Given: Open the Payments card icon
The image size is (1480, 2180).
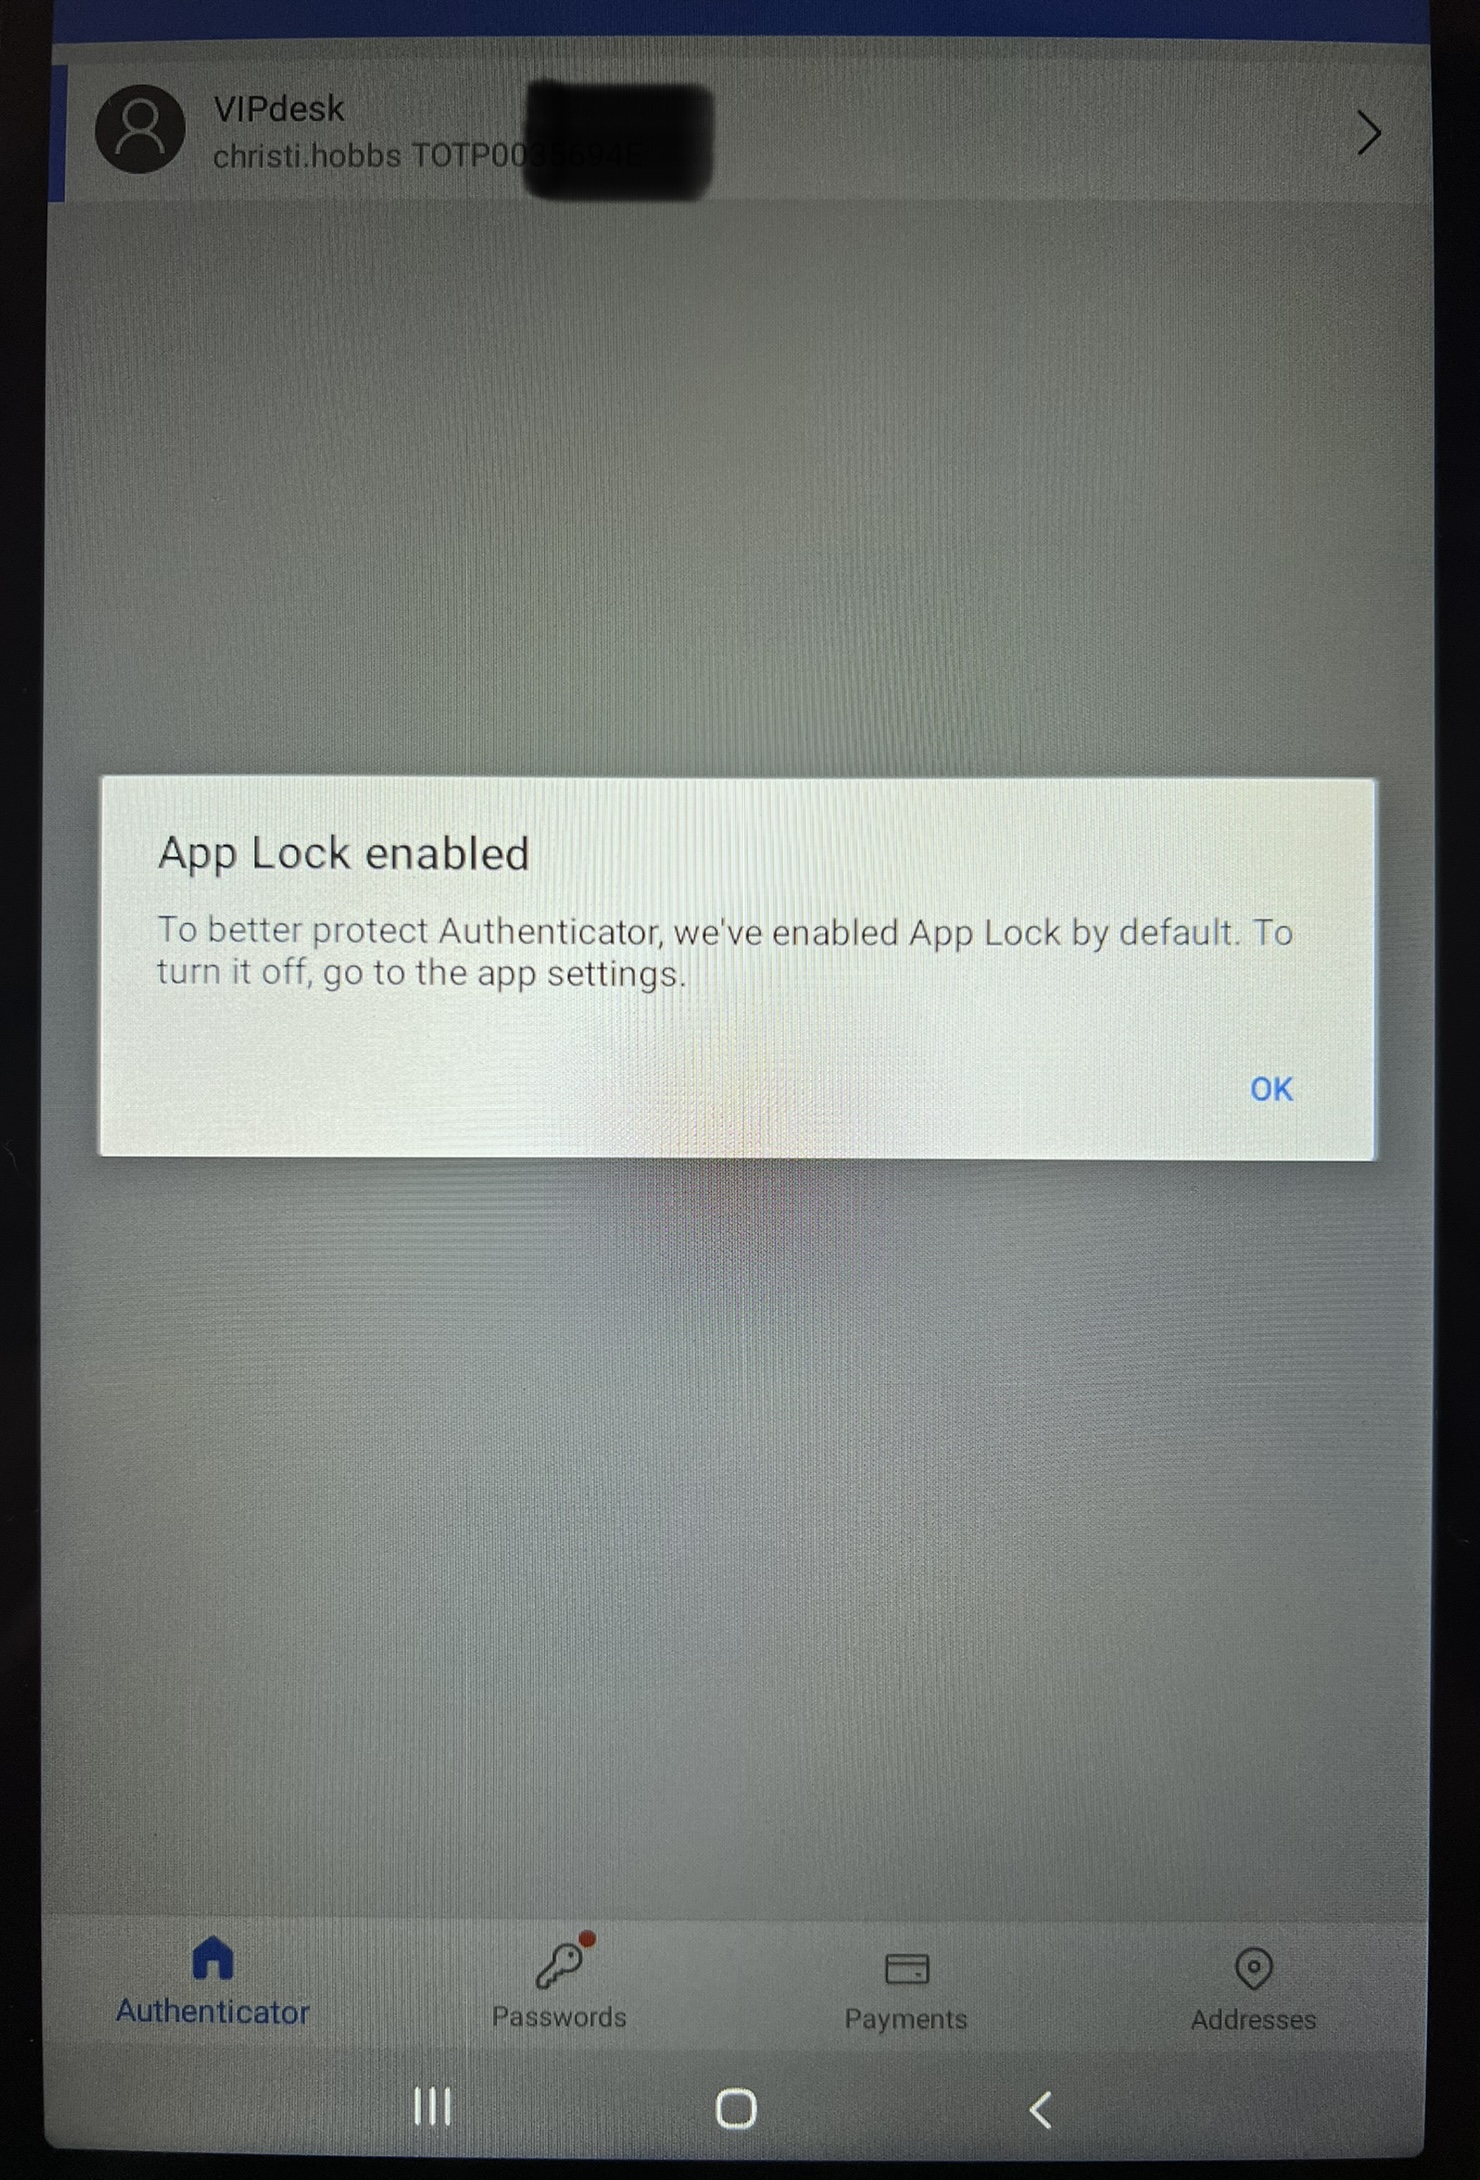Looking at the screenshot, I should pos(907,1969).
